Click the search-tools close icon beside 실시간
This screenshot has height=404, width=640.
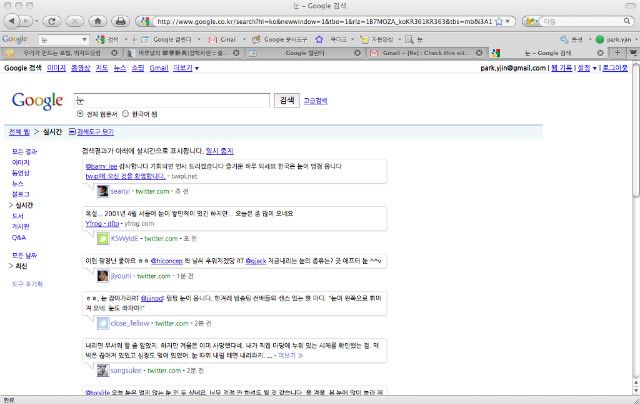[x=72, y=132]
